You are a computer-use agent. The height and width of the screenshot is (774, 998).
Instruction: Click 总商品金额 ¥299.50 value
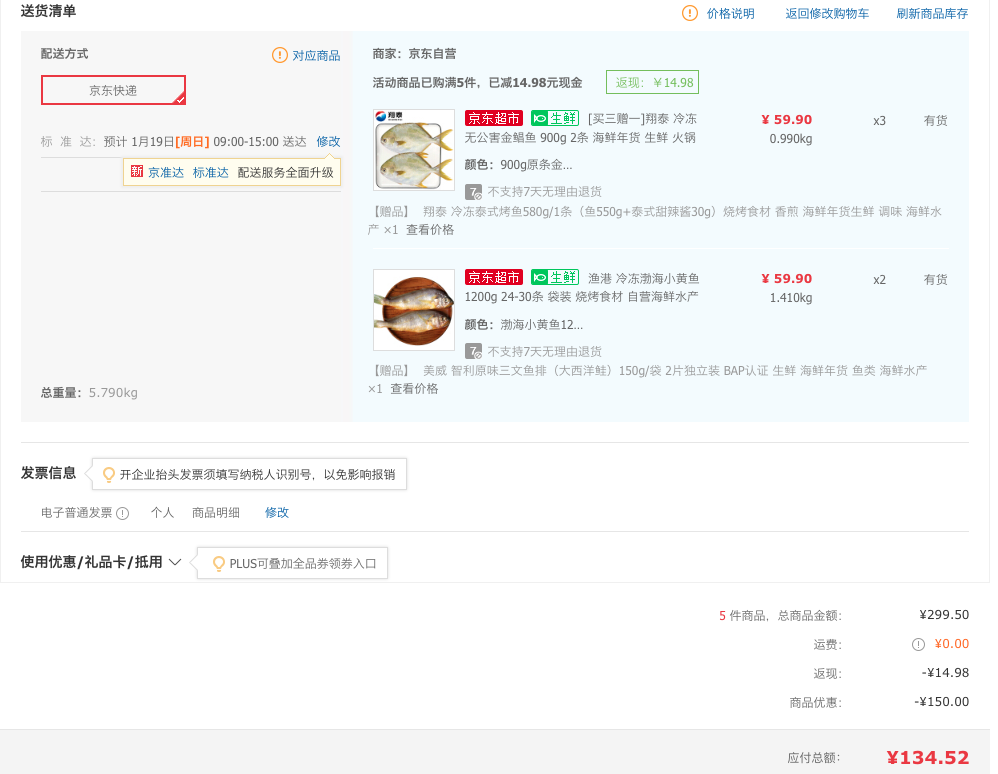coord(944,615)
